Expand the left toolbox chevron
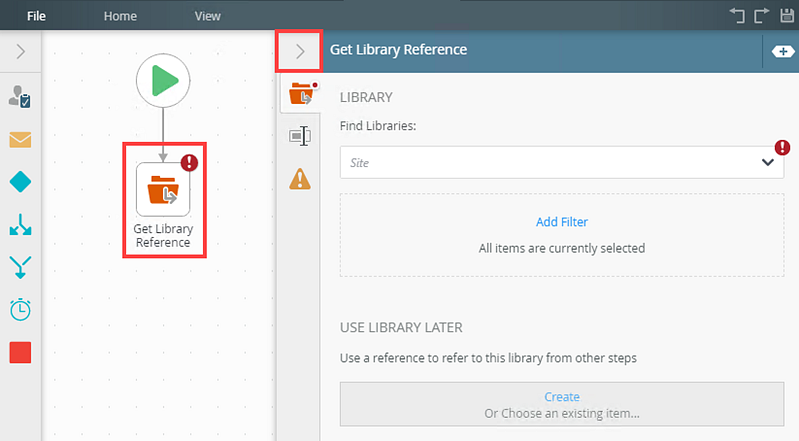The height and width of the screenshot is (441, 799). click(20, 51)
